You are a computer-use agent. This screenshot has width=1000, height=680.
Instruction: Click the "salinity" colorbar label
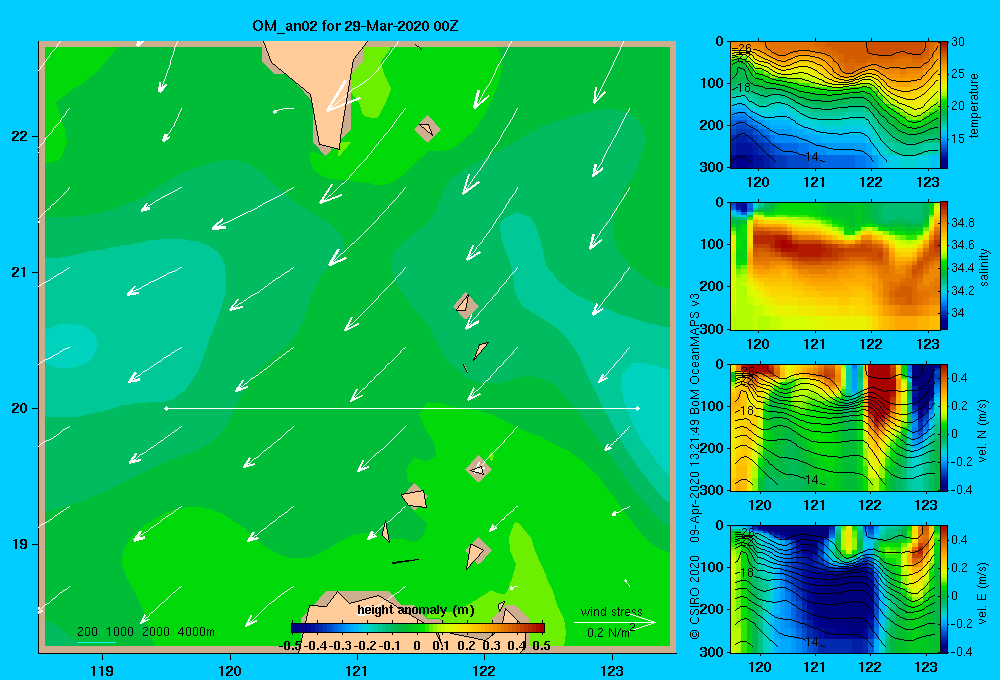point(984,267)
